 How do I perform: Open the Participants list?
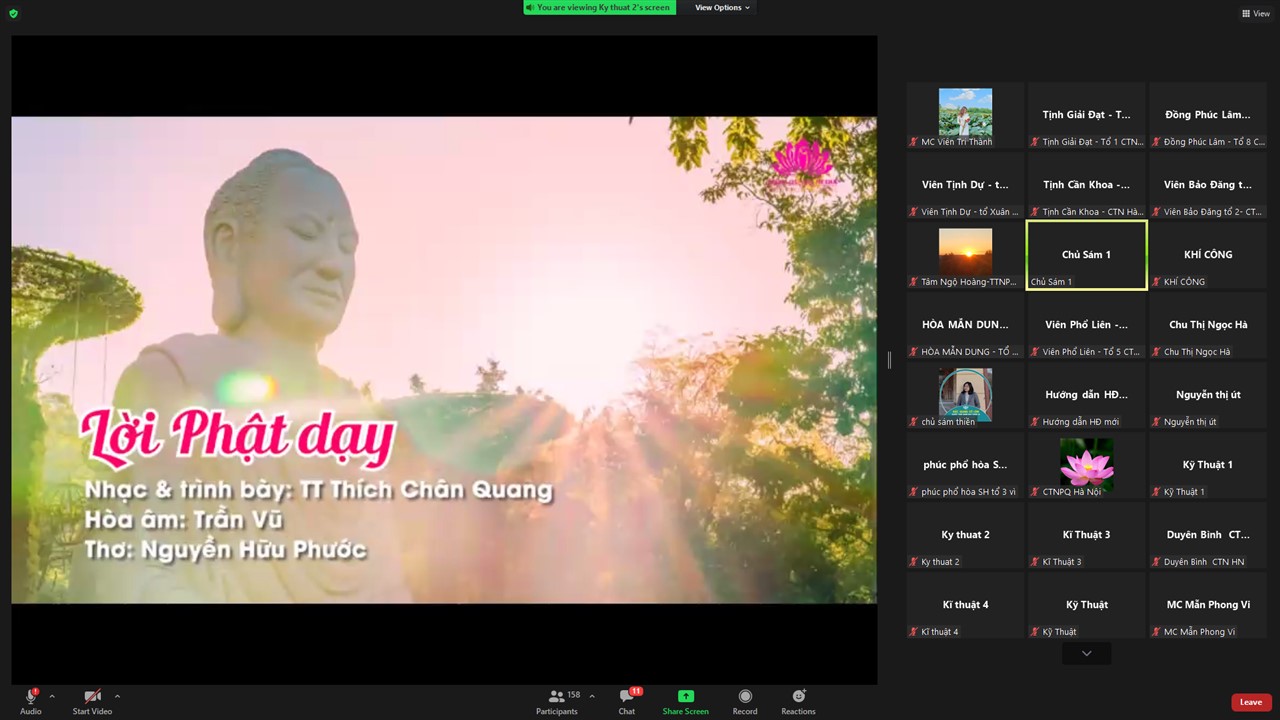(x=557, y=701)
